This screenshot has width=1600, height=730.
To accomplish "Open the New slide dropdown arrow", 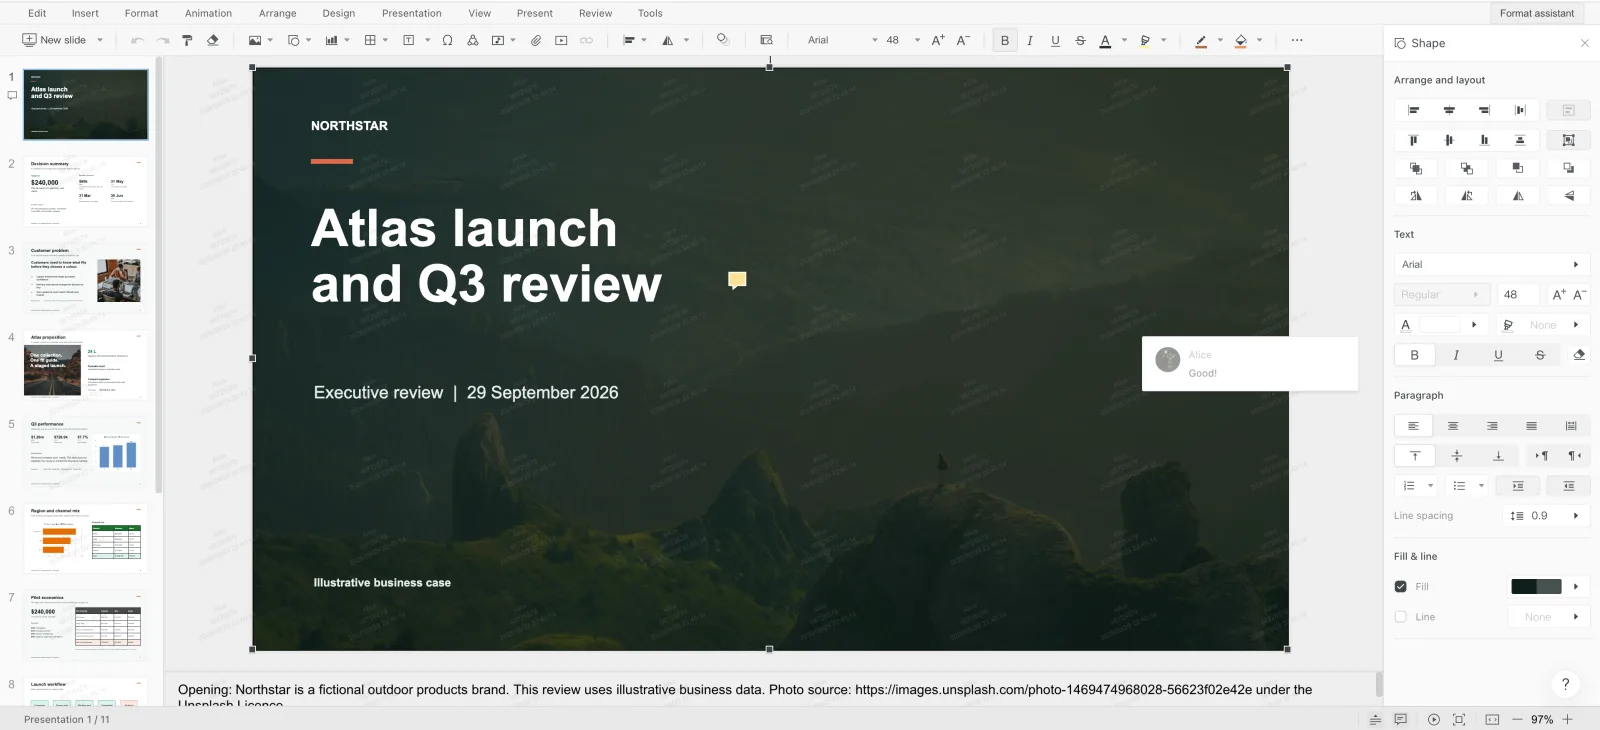I will point(100,40).
